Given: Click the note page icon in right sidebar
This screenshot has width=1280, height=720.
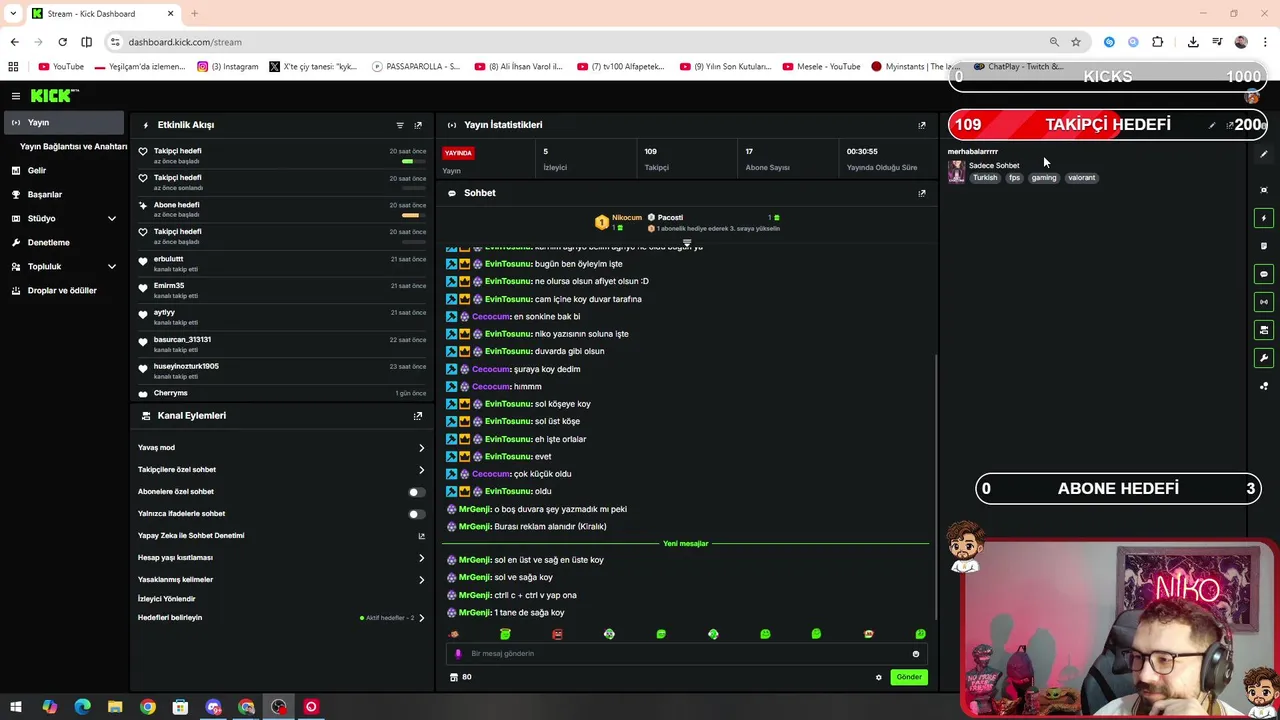Looking at the screenshot, I should coord(1264,246).
